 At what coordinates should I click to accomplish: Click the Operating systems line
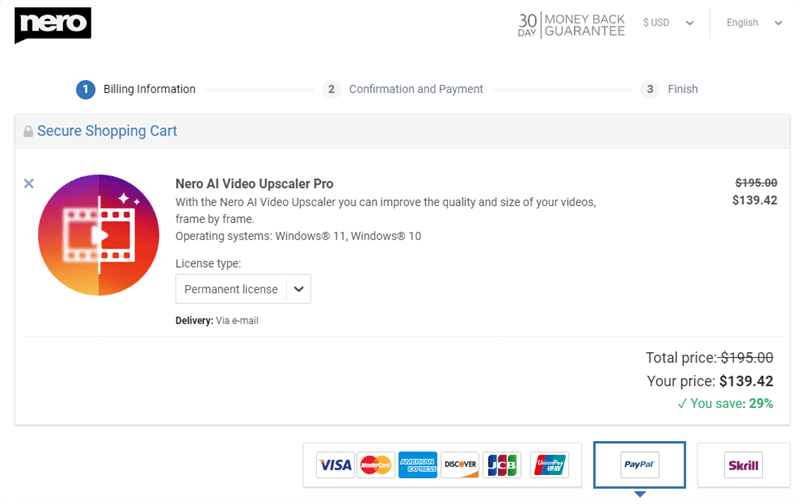point(298,236)
